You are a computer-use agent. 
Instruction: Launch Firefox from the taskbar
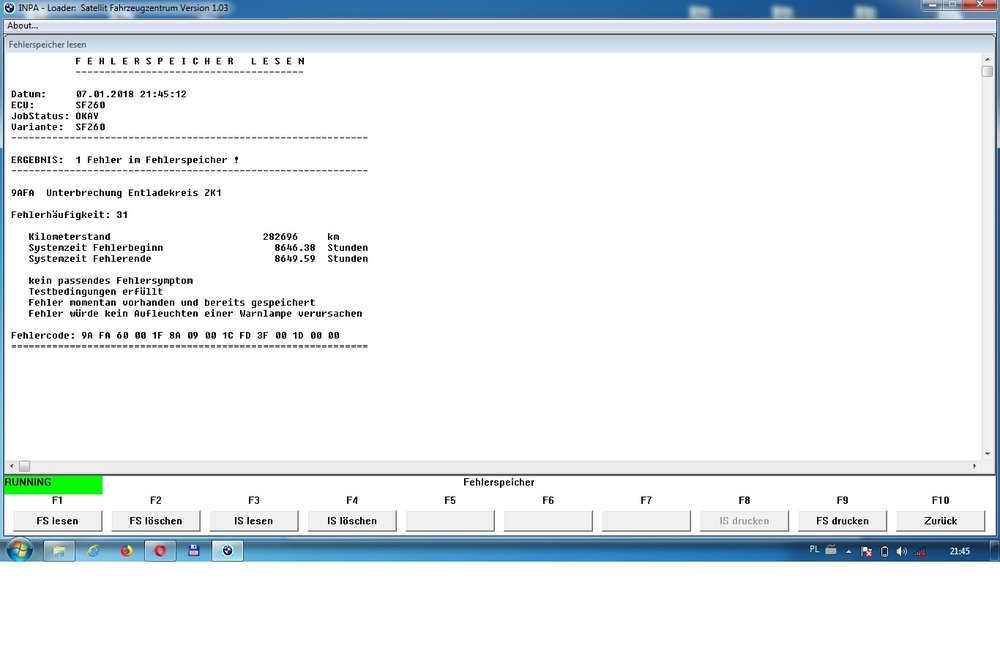126,550
